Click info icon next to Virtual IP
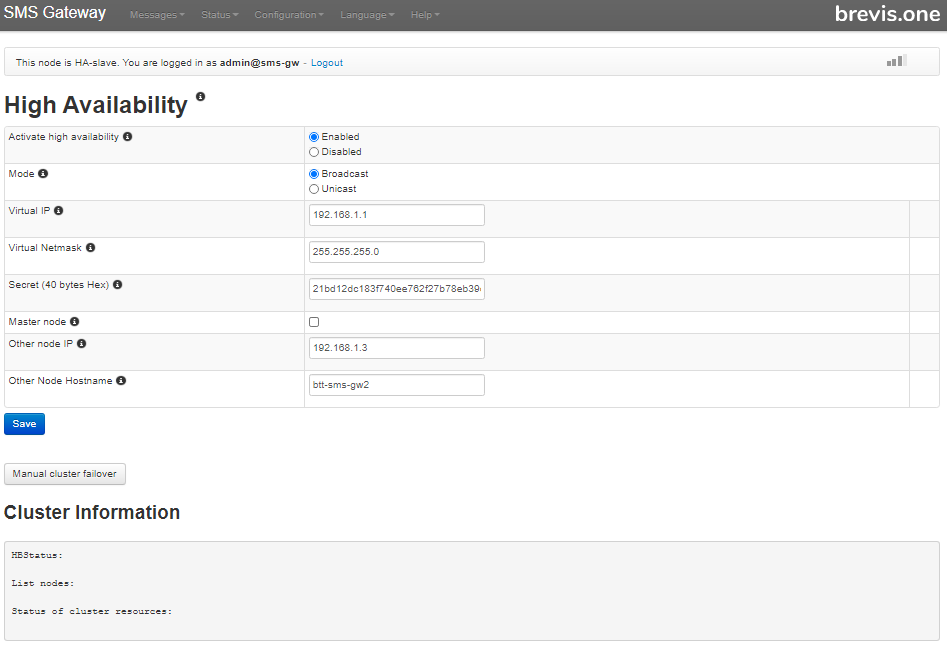The height and width of the screenshot is (645, 947). (x=59, y=211)
